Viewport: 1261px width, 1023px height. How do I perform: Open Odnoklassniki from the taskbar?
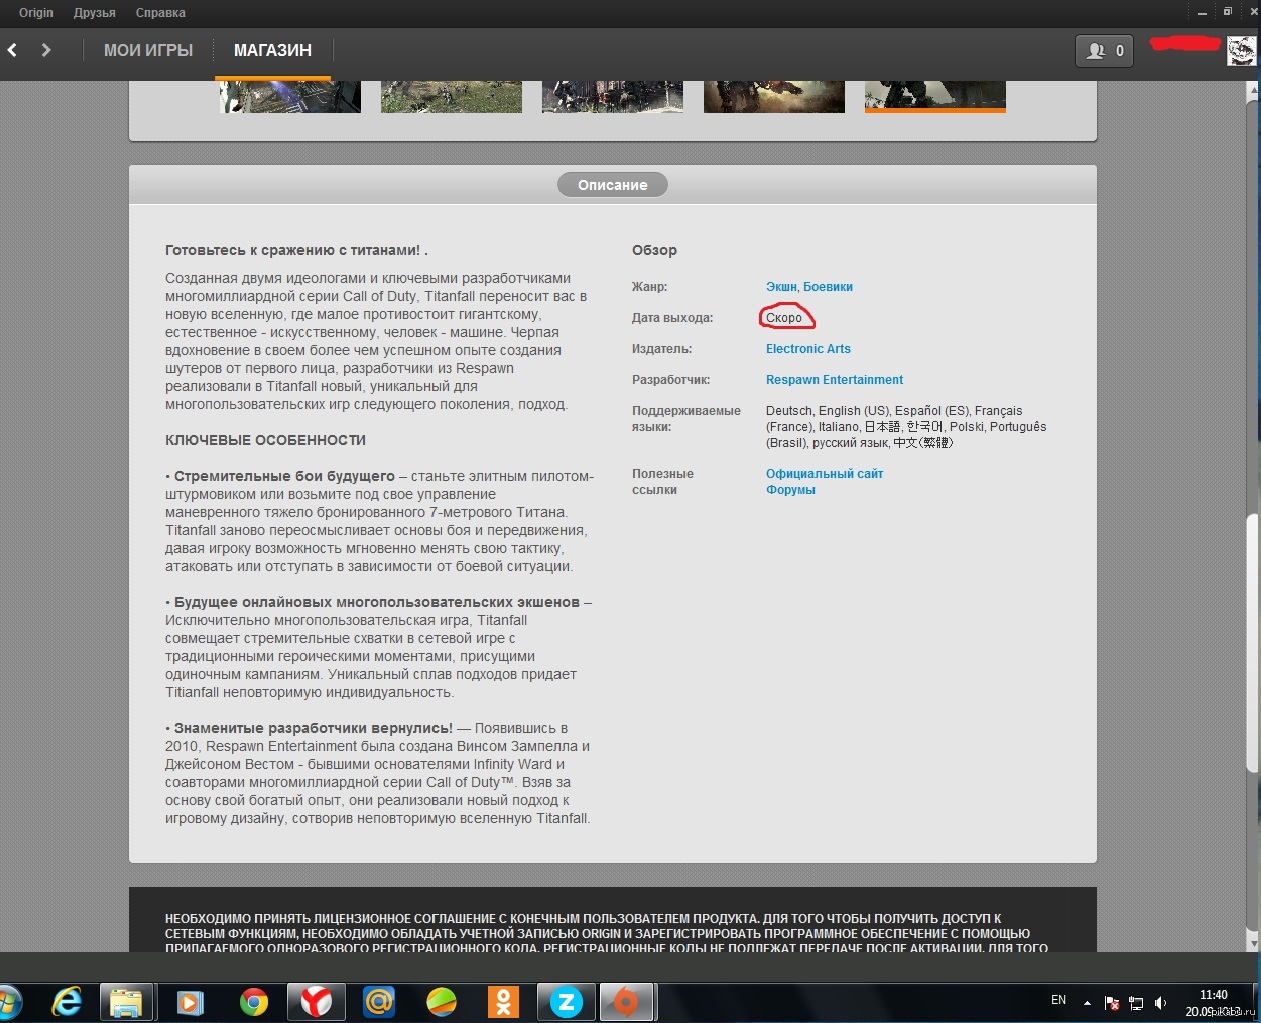click(503, 1001)
